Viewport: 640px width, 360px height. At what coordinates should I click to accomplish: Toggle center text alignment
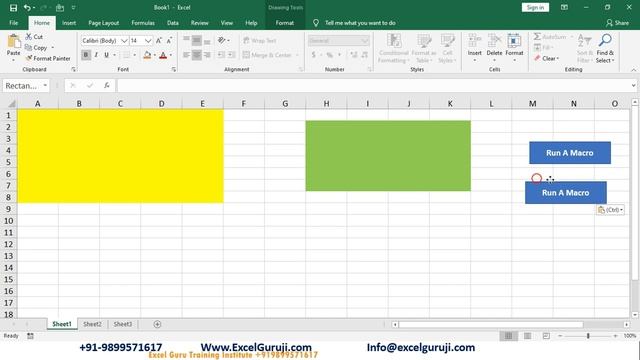click(x=197, y=55)
